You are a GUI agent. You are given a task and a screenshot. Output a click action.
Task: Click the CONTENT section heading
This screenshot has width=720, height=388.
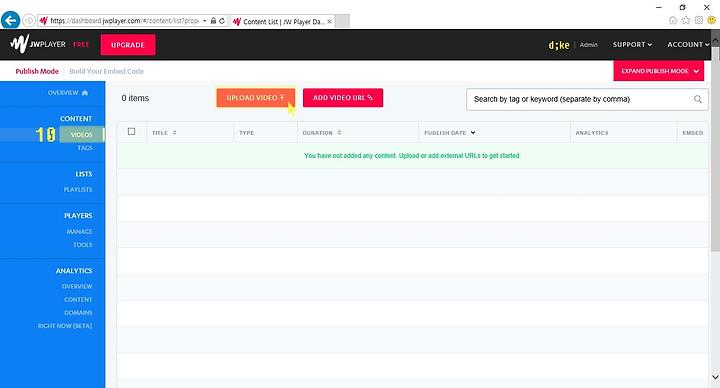76,118
